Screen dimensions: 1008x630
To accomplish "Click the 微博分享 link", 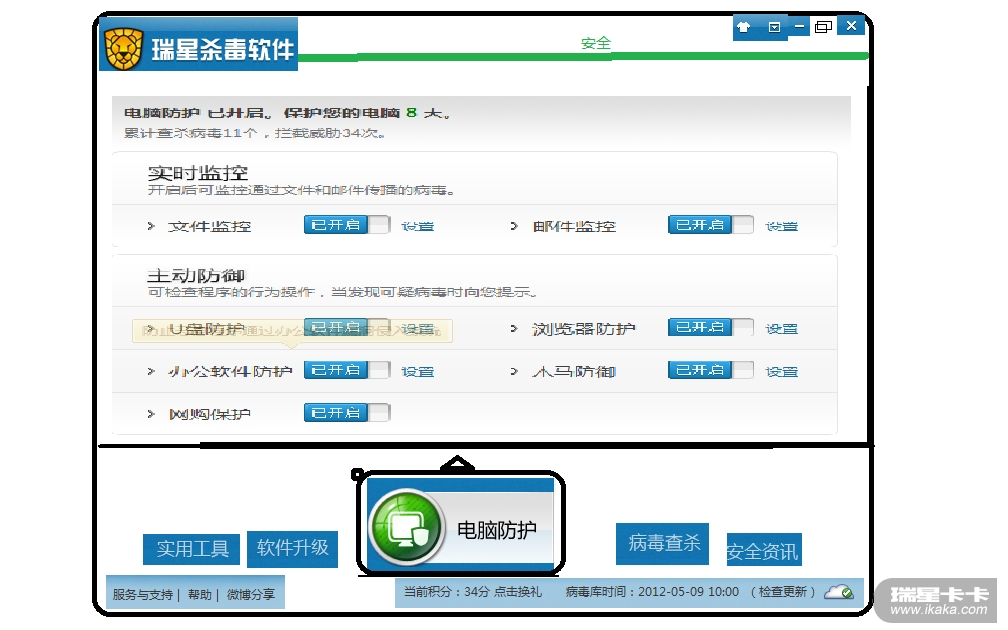I will click(251, 595).
